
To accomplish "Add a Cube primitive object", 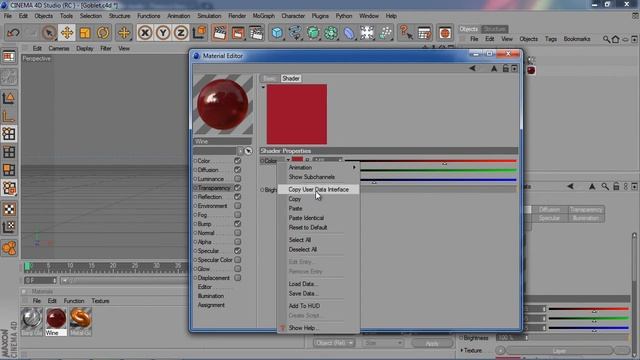I will pos(277,33).
